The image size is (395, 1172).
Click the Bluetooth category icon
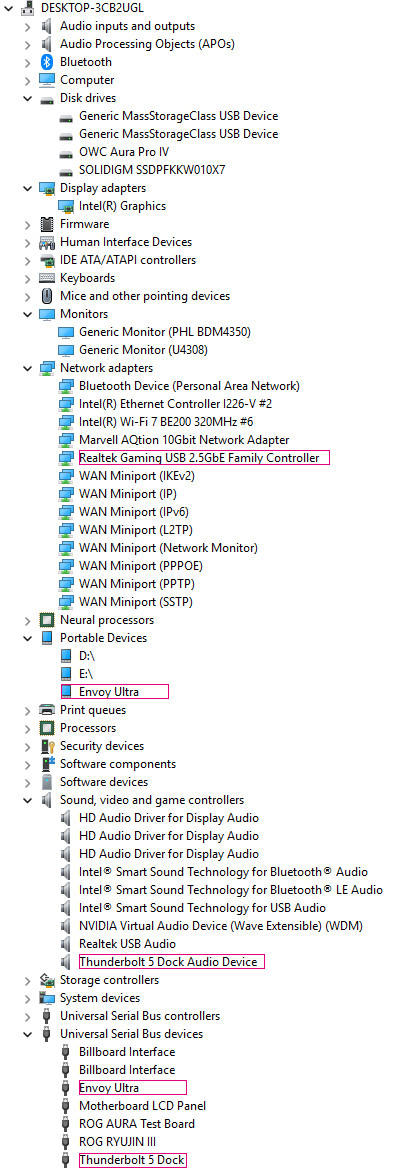pyautogui.click(x=47, y=62)
